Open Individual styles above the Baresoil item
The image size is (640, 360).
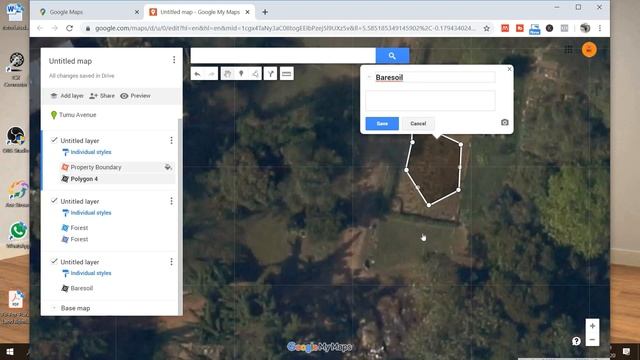tap(91, 273)
